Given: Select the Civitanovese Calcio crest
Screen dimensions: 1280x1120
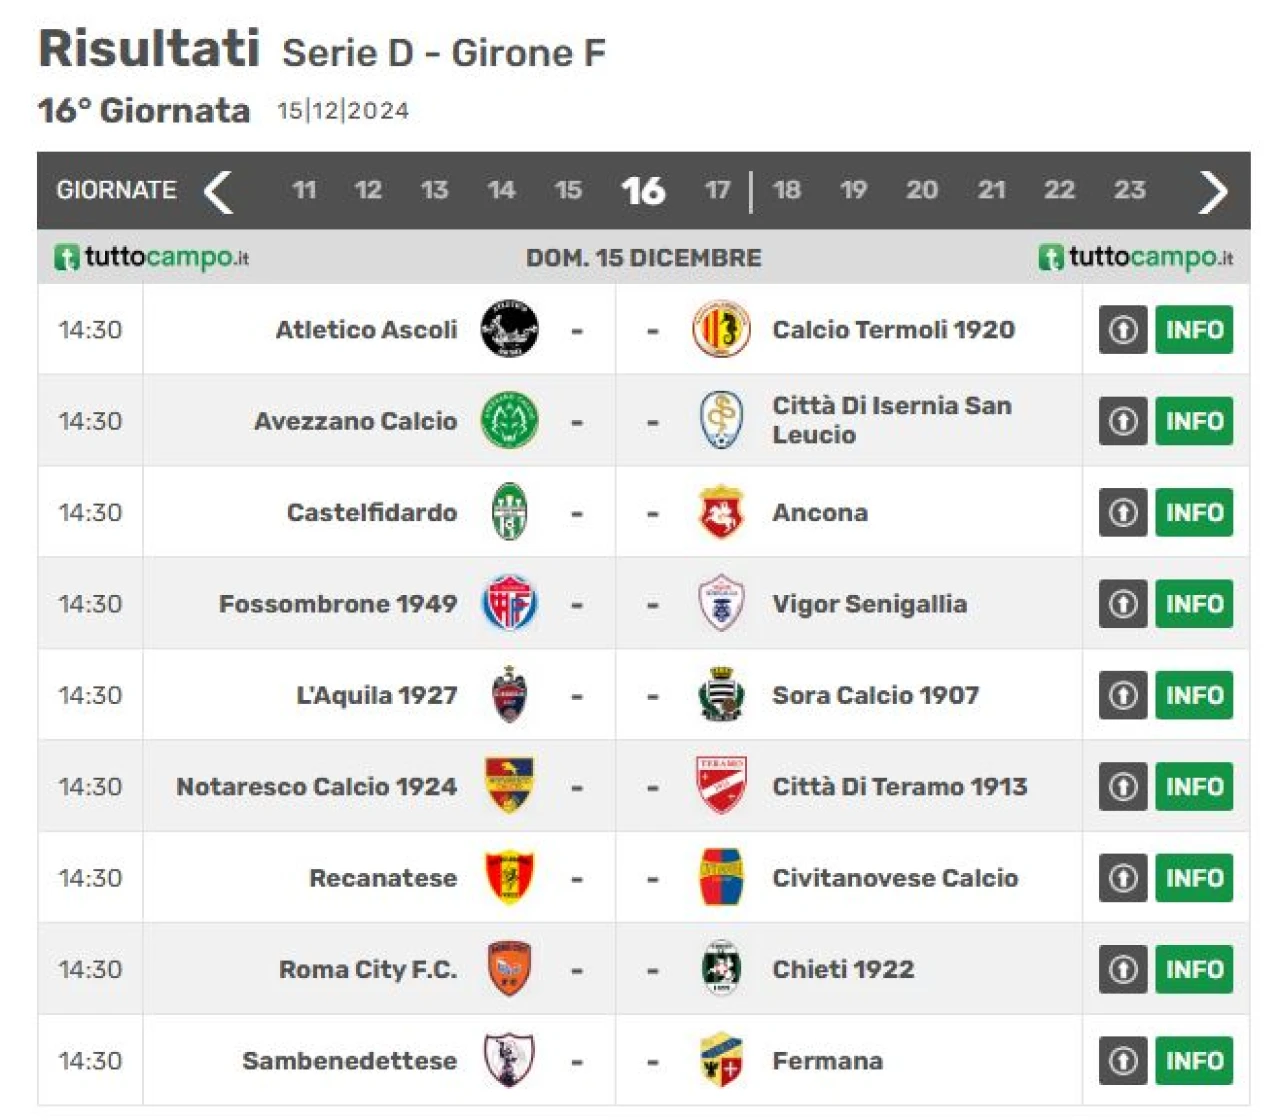Looking at the screenshot, I should pyautogui.click(x=721, y=877).
